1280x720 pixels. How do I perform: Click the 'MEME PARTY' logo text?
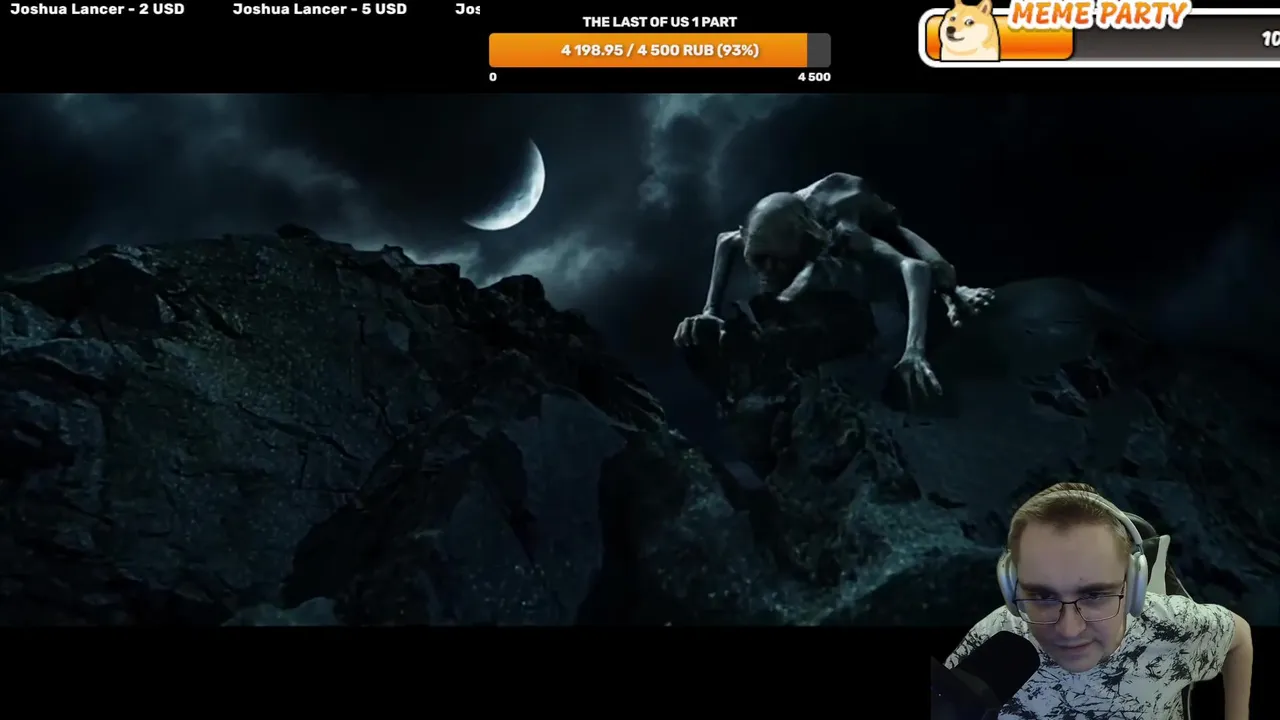(x=1098, y=14)
